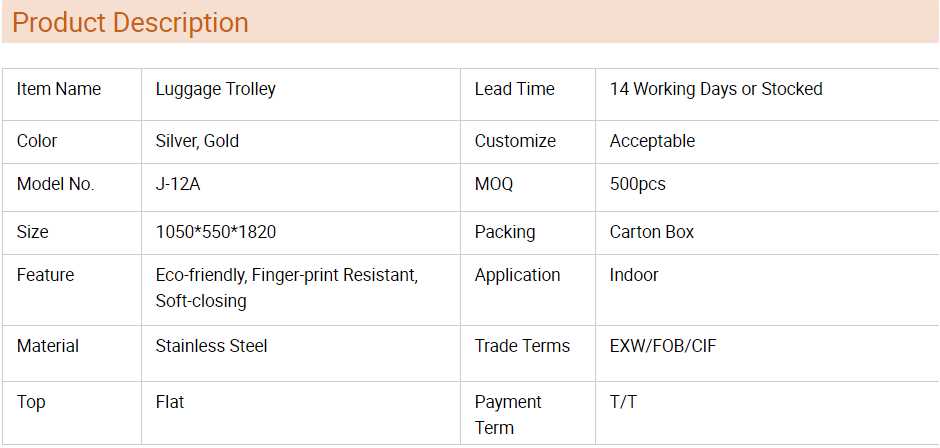Select the Luggage Trolley value cell
This screenshot has height=448, width=940.
pyautogui.click(x=216, y=89)
